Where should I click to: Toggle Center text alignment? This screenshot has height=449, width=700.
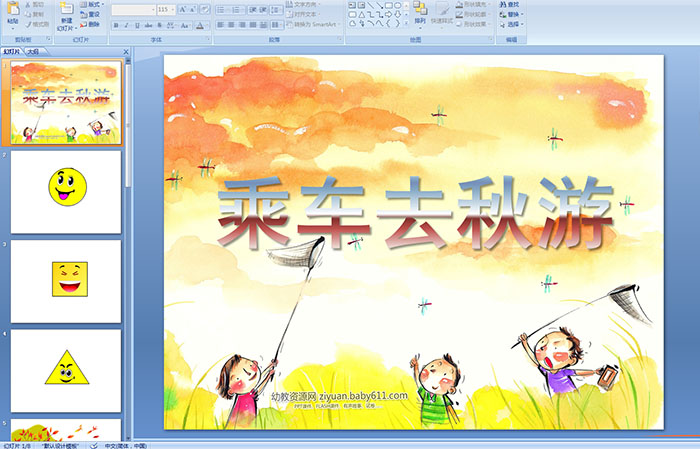click(231, 25)
